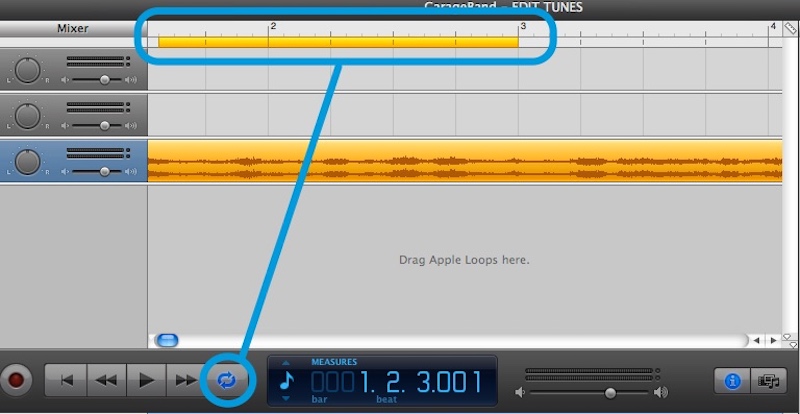
Task: Click LCD mode down arrow
Action: point(286,398)
